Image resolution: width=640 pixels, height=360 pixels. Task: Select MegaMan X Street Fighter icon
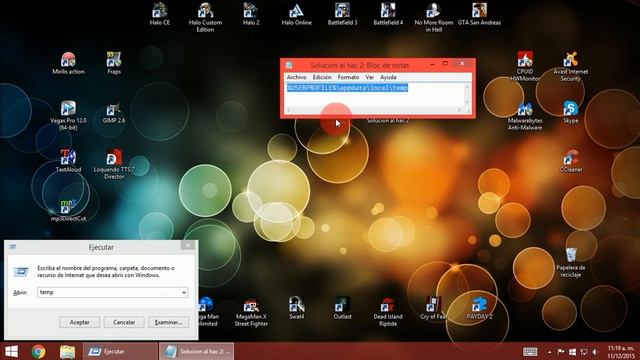tap(251, 311)
